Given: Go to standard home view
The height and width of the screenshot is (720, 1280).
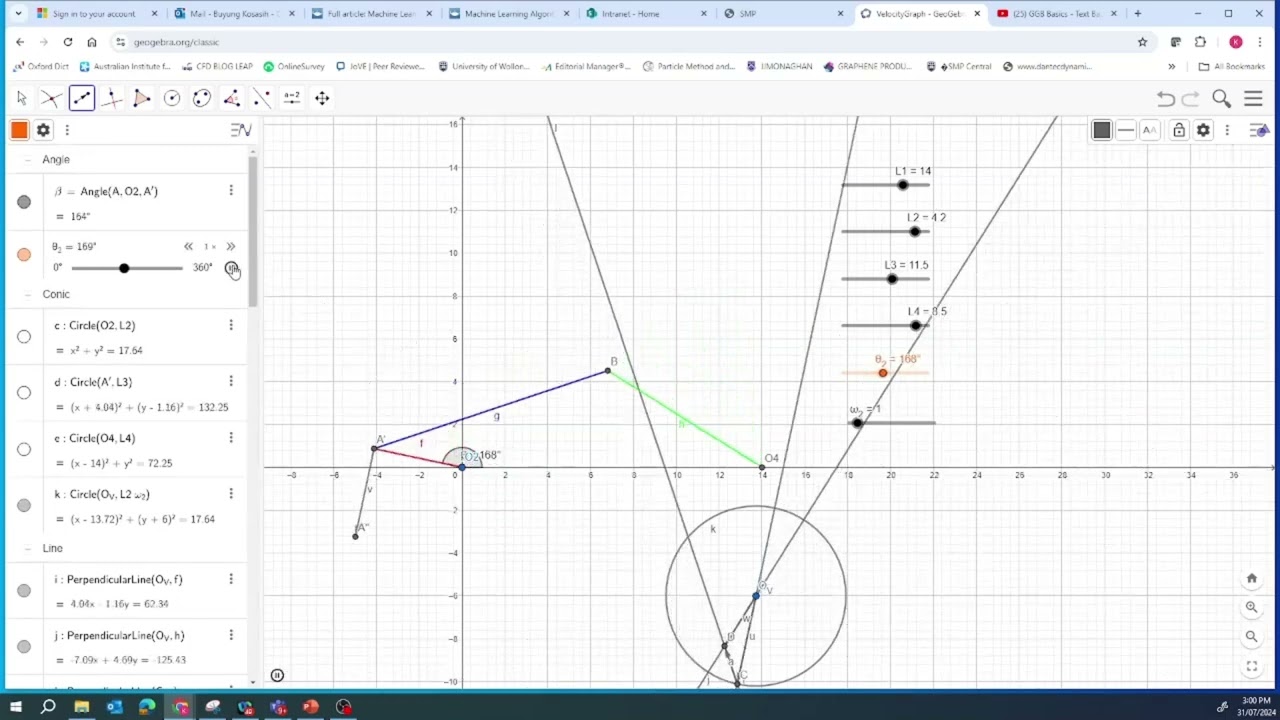Looking at the screenshot, I should [1252, 578].
